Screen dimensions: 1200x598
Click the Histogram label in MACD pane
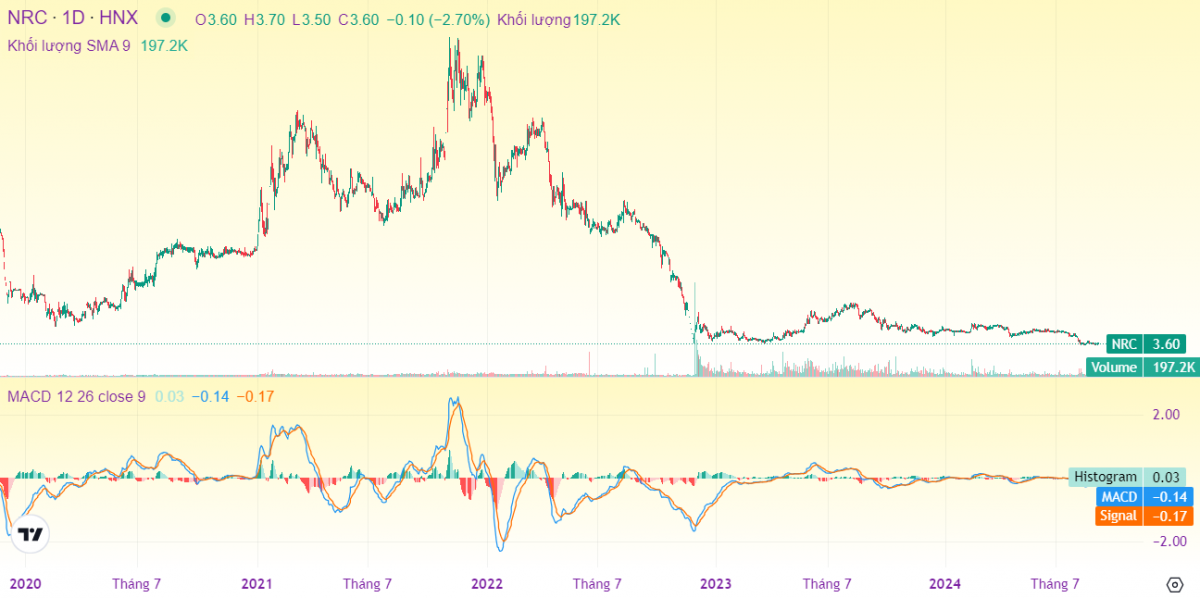coord(1105,477)
